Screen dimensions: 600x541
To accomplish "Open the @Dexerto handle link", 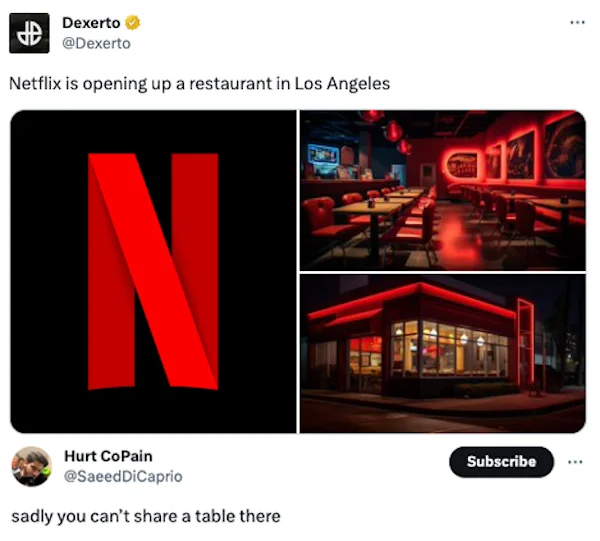I will point(96,43).
